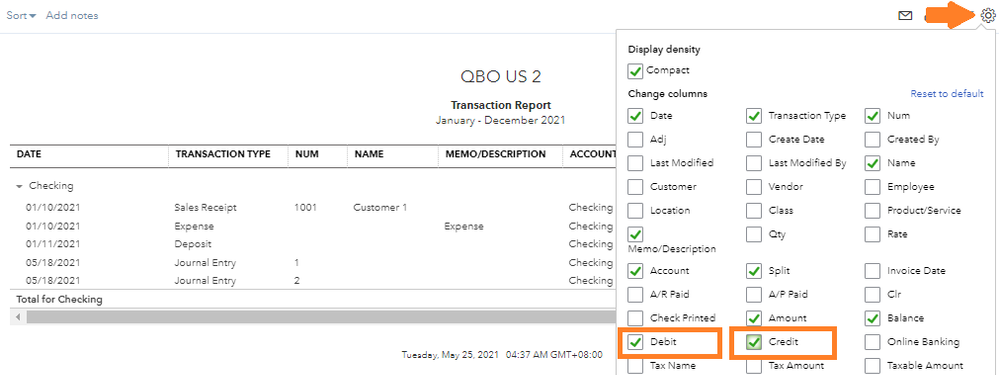Image resolution: width=999 pixels, height=375 pixels.
Task: Uncheck the Debit column checkbox
Action: [635, 343]
